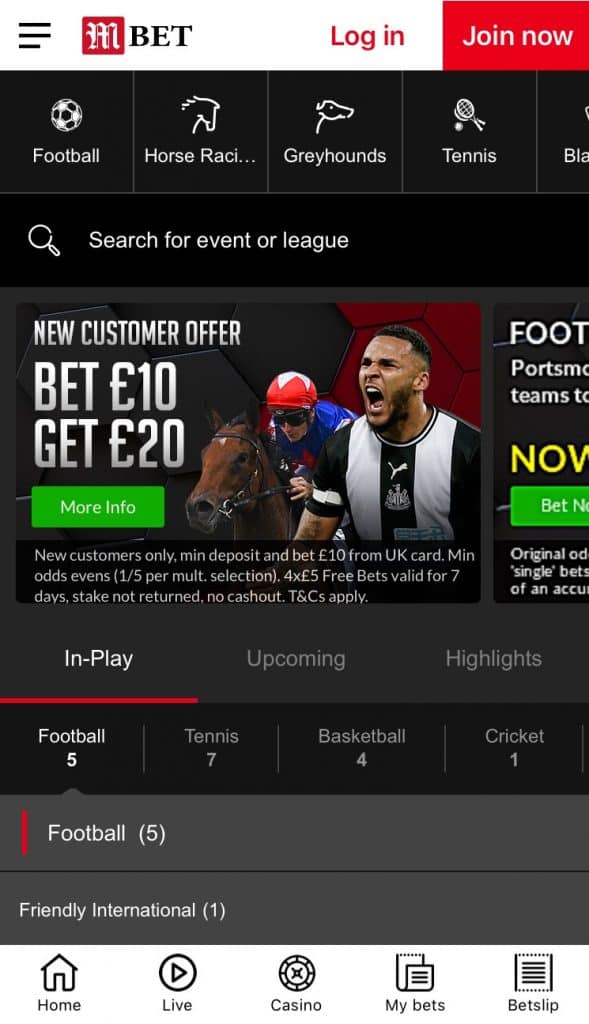Collapse the Football (5) header

(294, 833)
